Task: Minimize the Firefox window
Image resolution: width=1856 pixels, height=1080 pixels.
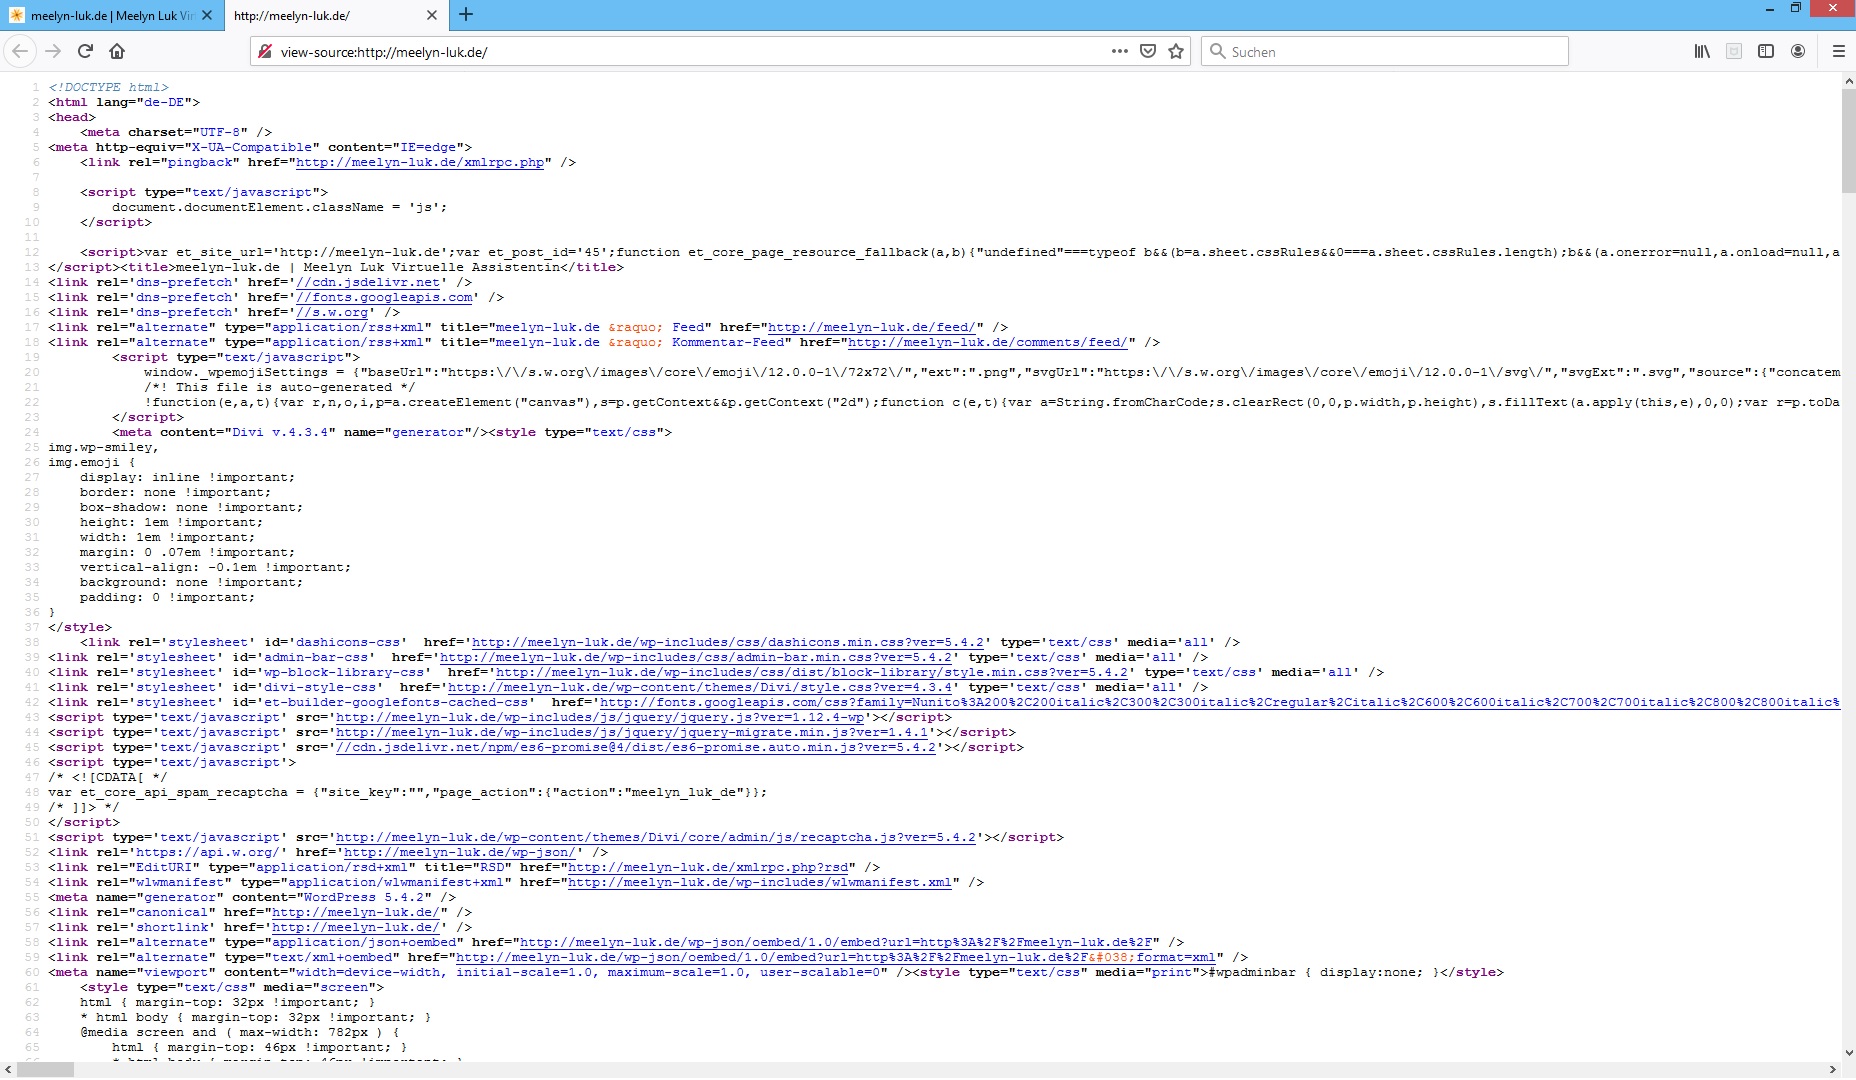Action: coord(1769,9)
